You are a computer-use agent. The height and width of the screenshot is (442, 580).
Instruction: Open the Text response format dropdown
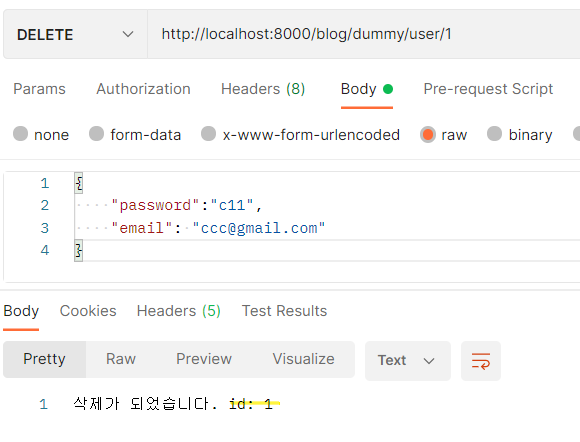[x=408, y=361]
